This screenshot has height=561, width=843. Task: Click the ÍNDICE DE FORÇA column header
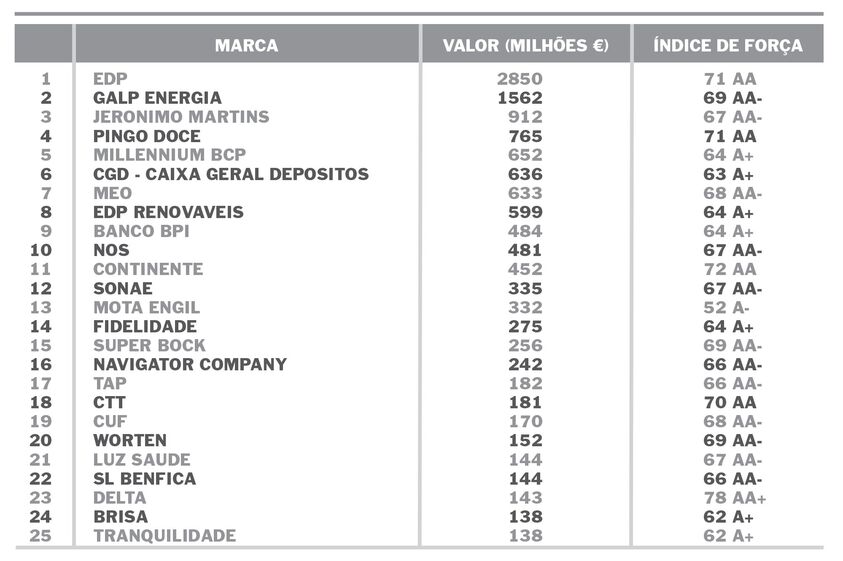727,45
